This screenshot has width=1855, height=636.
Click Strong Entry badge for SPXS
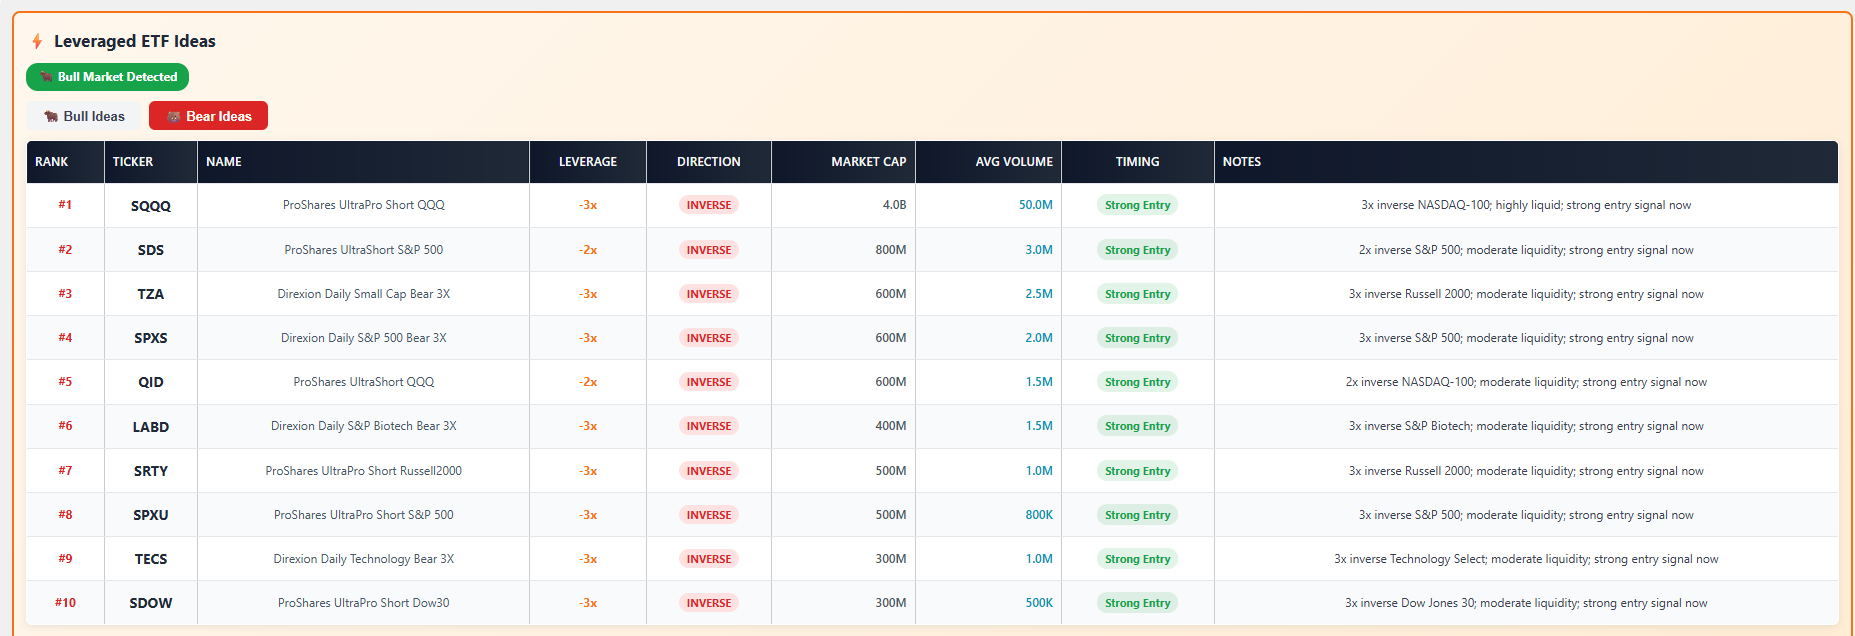tap(1137, 338)
